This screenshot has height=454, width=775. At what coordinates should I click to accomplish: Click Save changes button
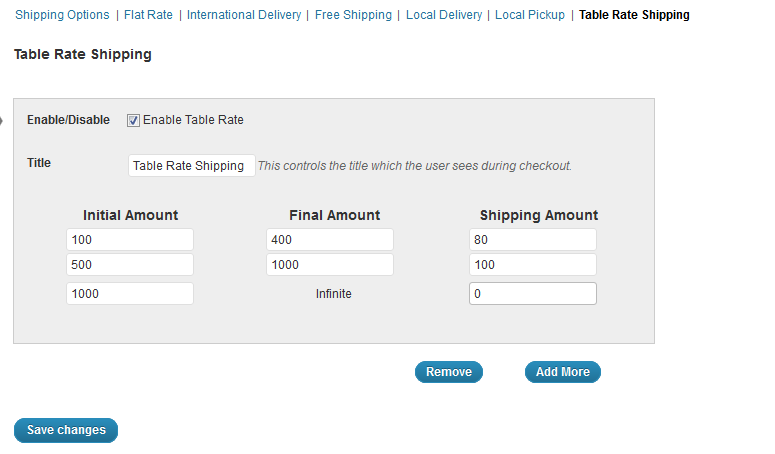66,430
